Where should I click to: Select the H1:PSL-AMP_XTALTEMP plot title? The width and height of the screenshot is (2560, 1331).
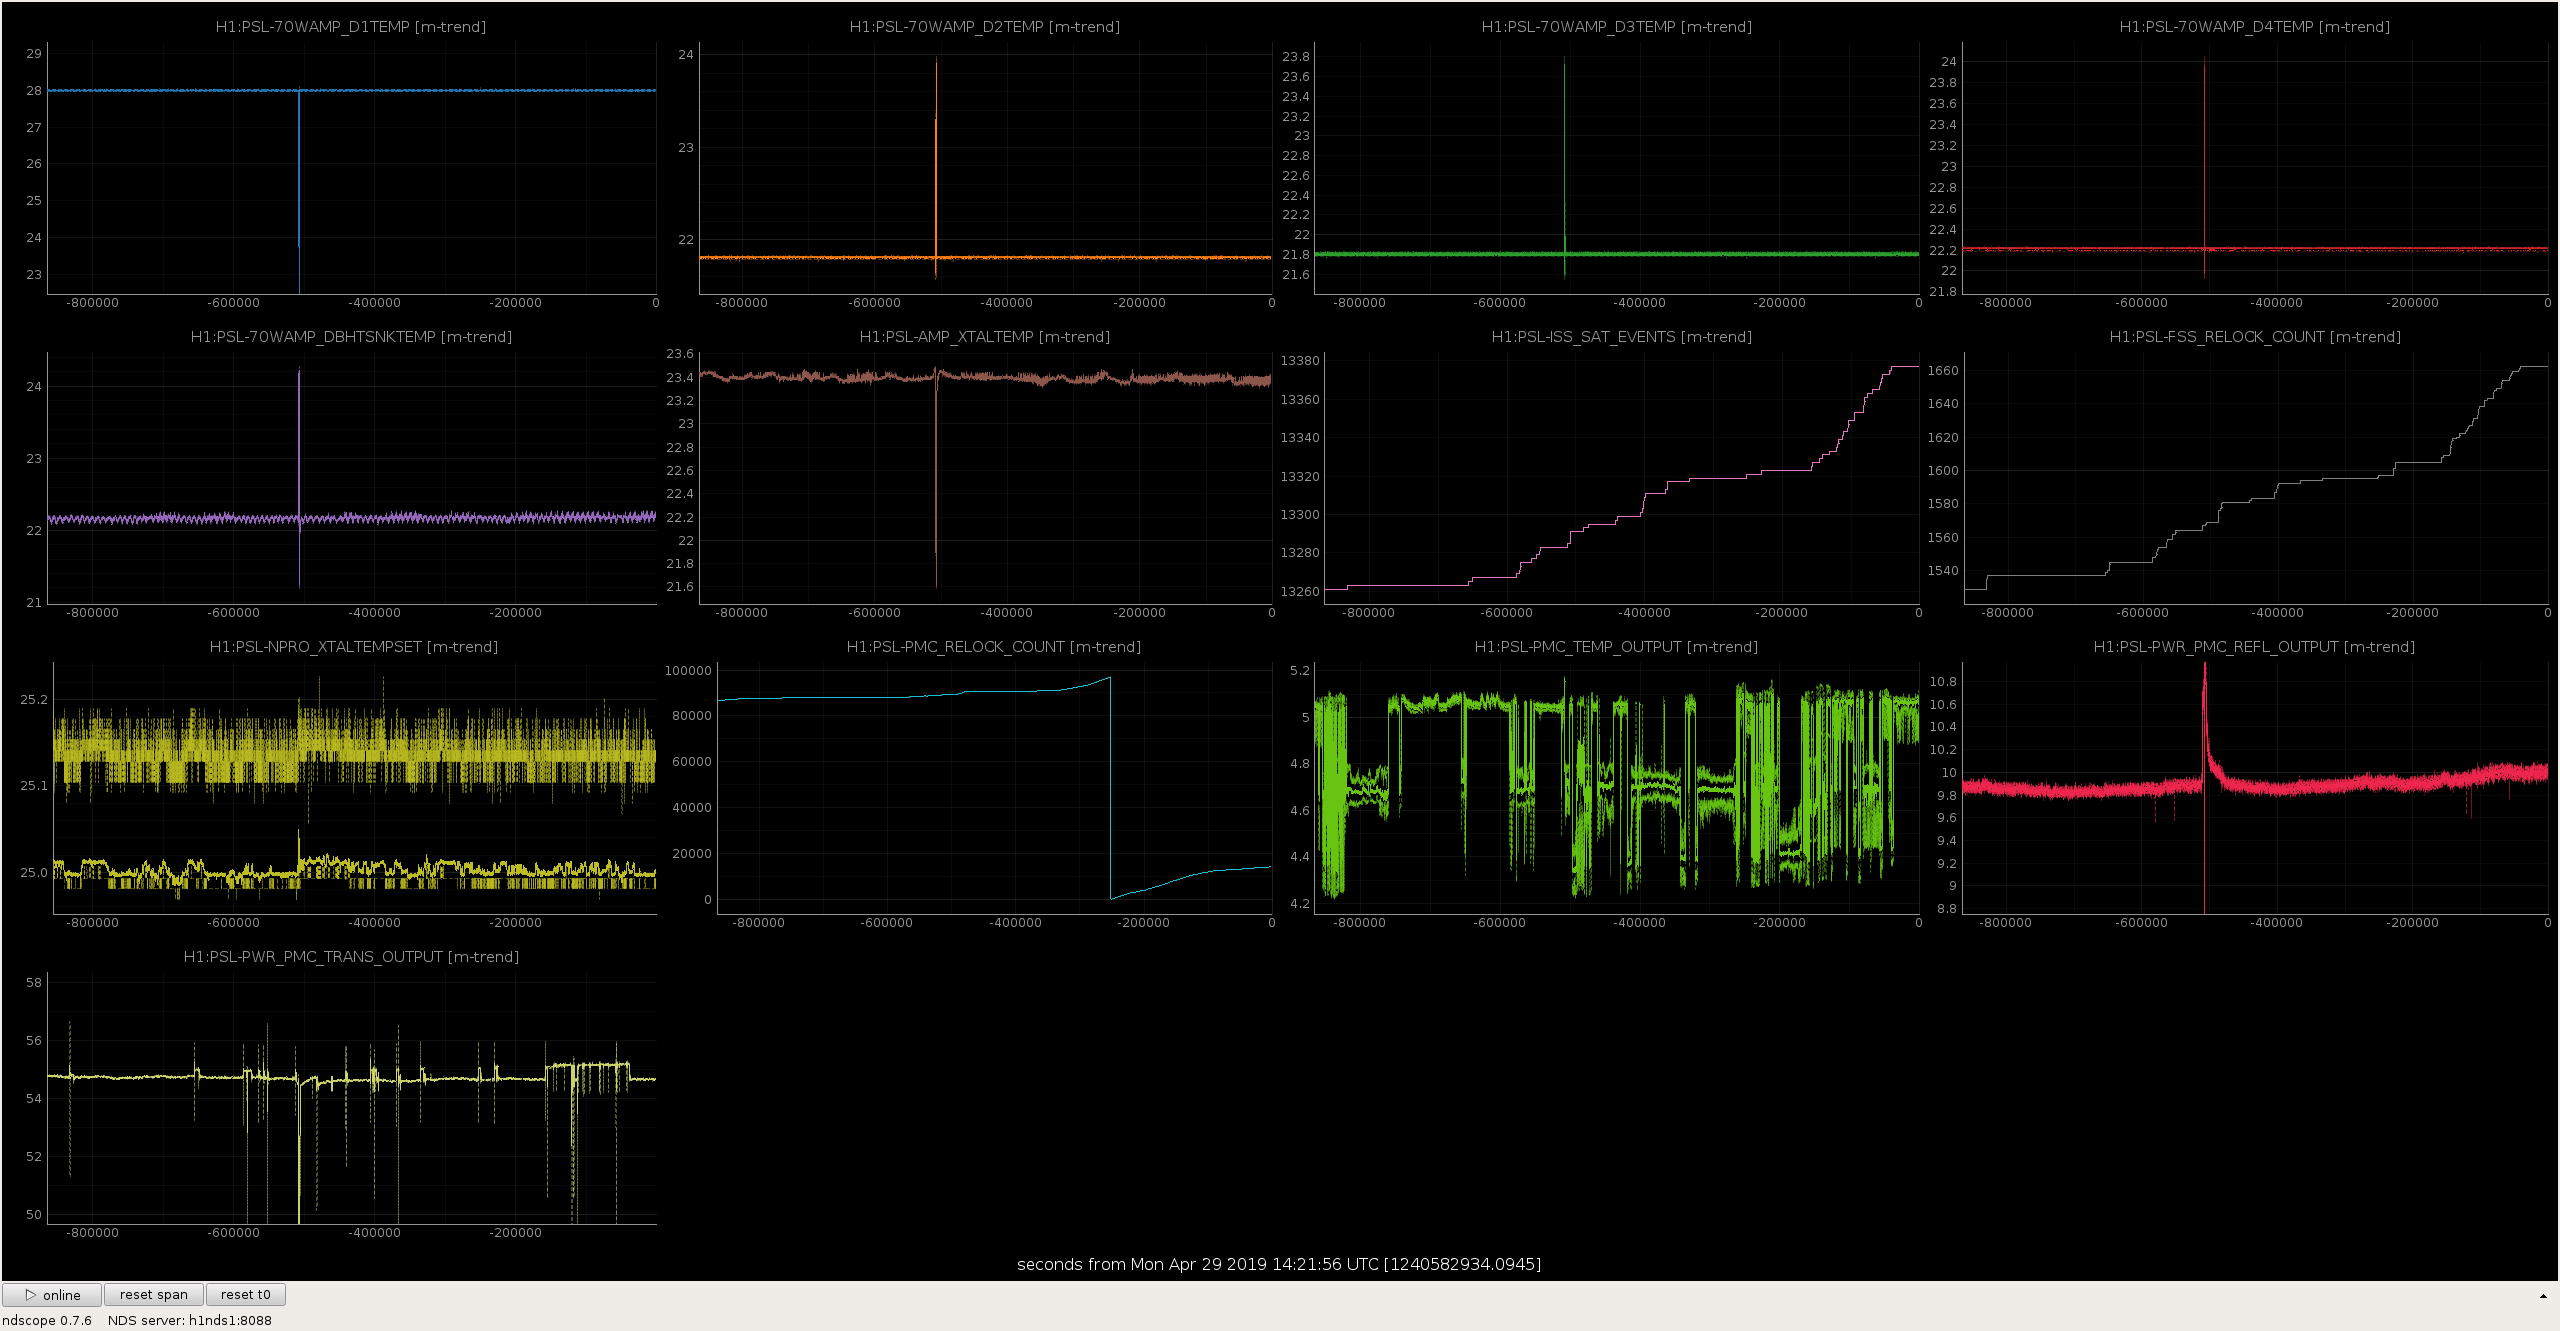[985, 337]
